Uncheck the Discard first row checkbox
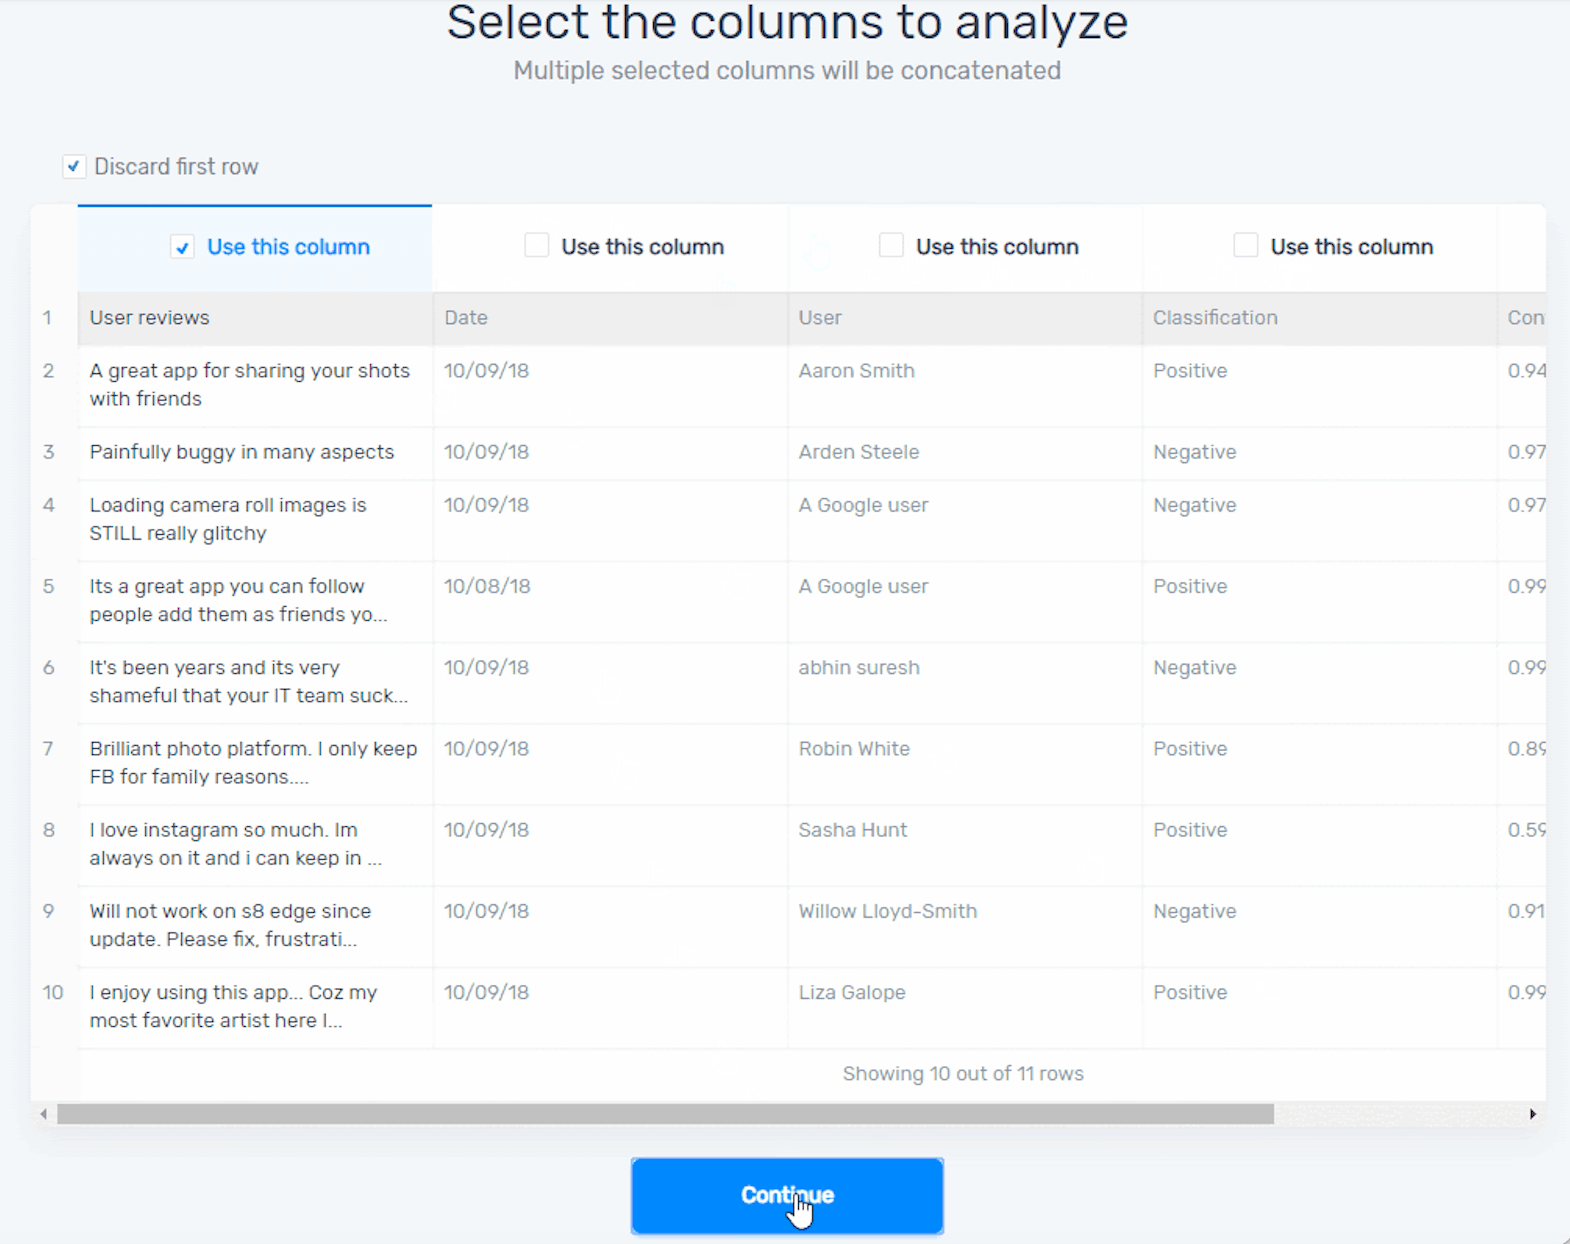This screenshot has height=1244, width=1570. tap(74, 166)
